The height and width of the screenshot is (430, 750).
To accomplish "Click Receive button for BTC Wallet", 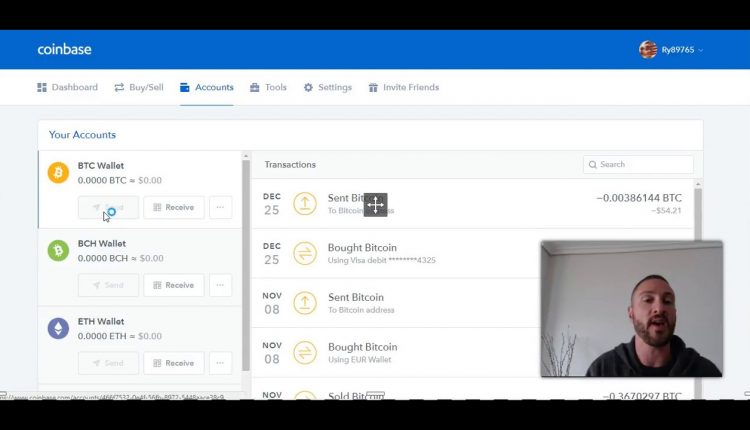I will [x=174, y=208].
